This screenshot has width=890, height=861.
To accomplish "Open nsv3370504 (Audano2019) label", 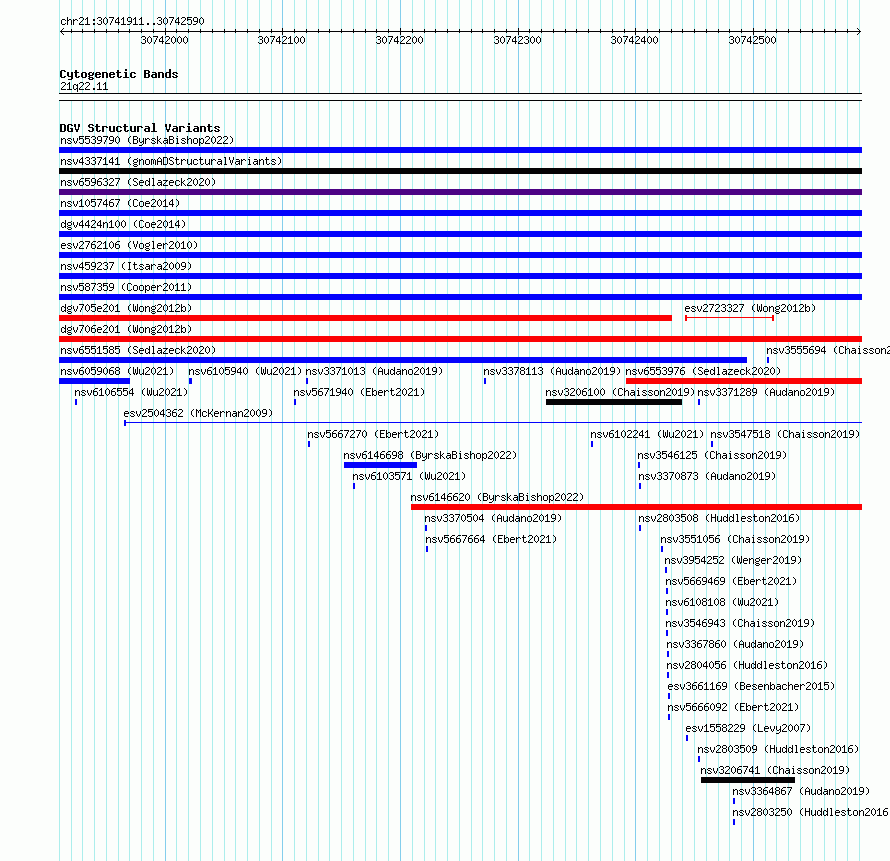I will tap(493, 518).
